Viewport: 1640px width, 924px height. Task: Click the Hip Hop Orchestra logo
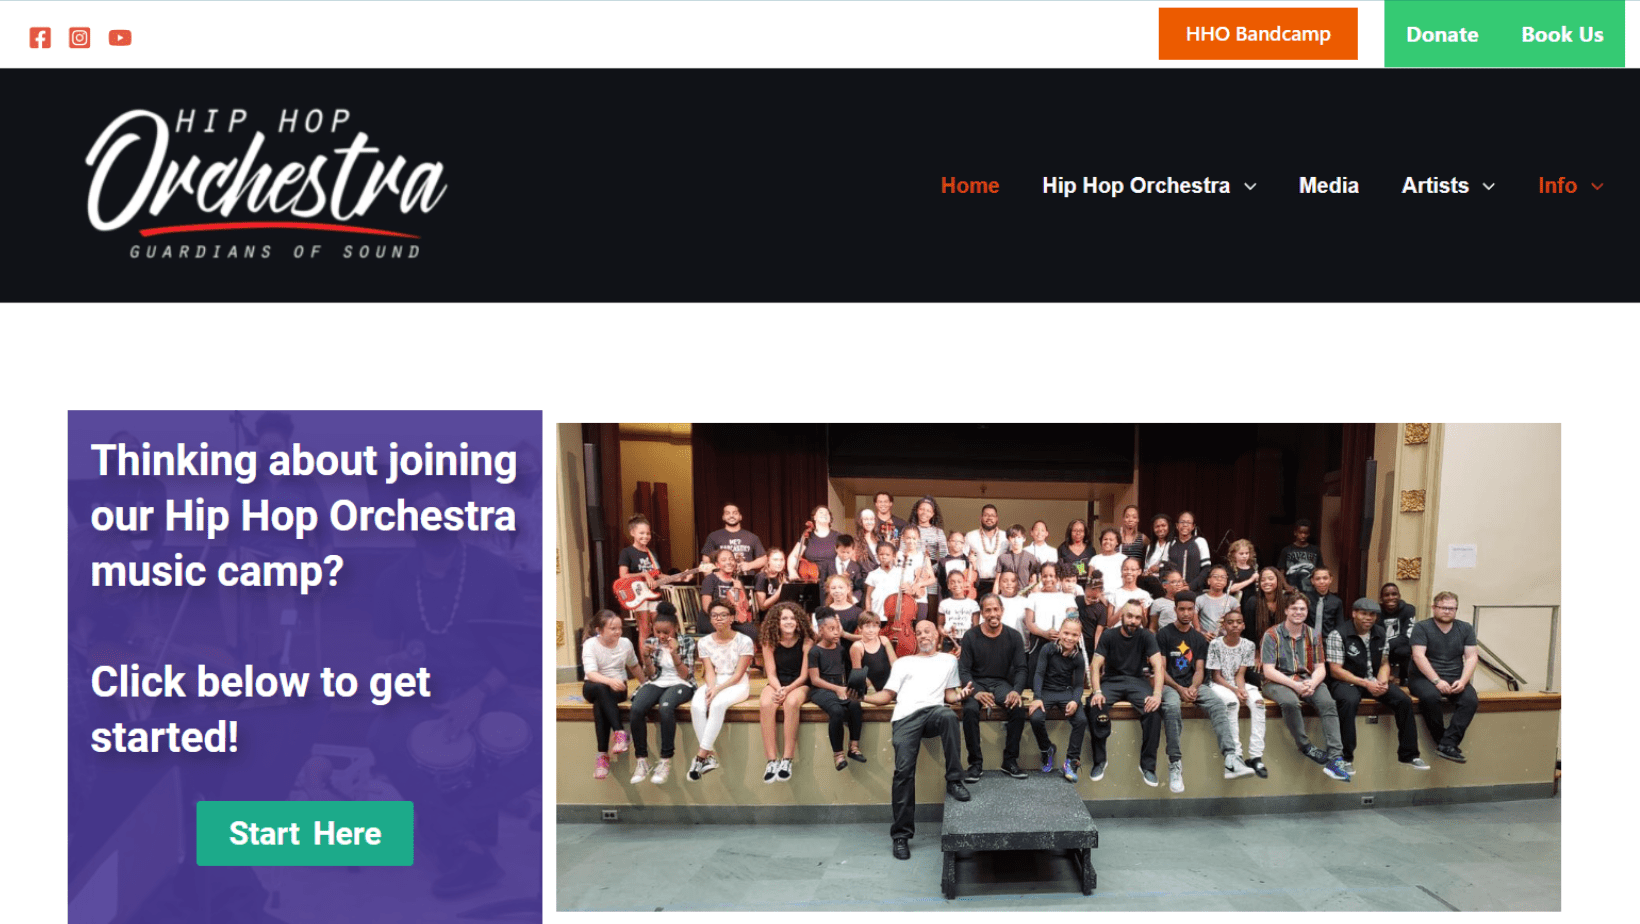click(266, 184)
